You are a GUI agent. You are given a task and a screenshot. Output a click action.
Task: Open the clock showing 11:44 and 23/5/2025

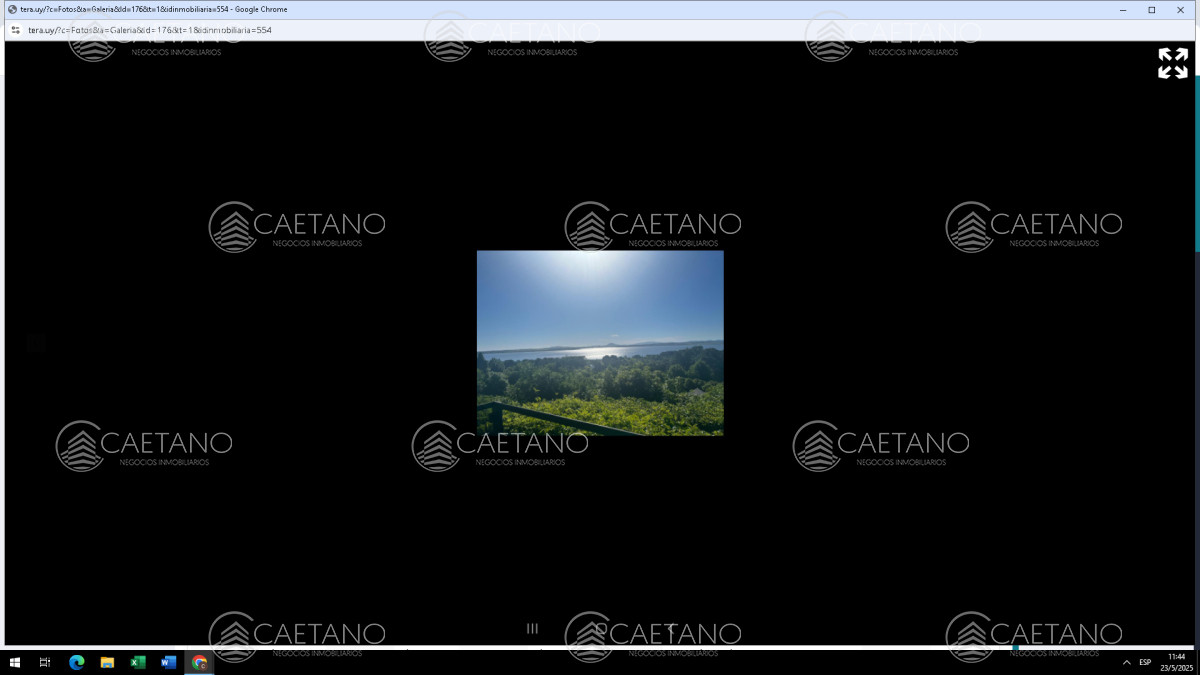1176,662
